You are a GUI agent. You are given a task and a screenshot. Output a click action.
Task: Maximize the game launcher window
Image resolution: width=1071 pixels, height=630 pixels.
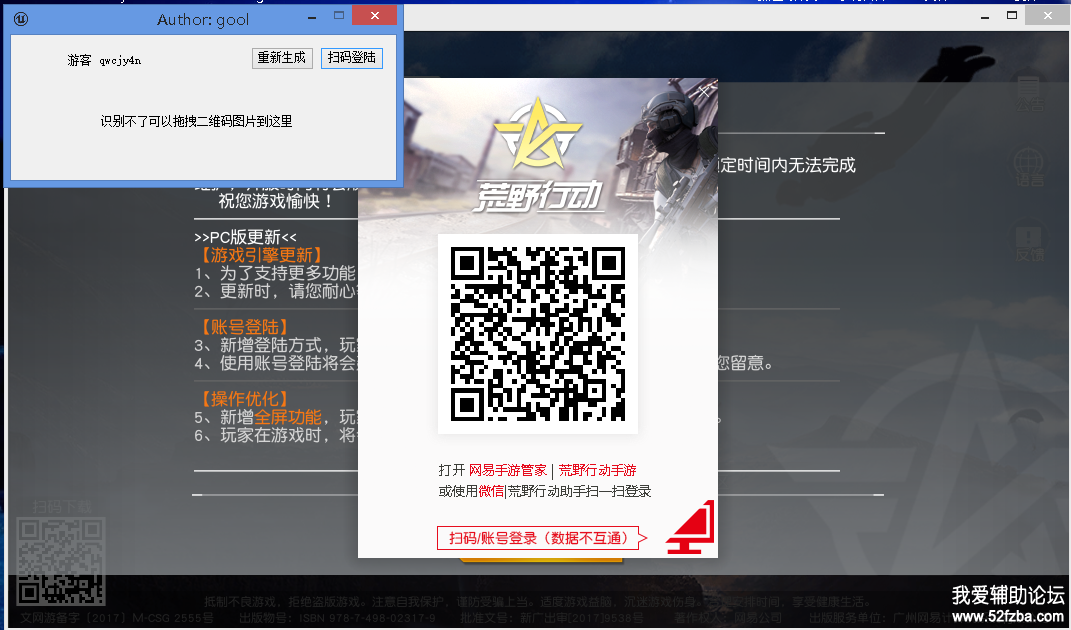[x=1012, y=15]
